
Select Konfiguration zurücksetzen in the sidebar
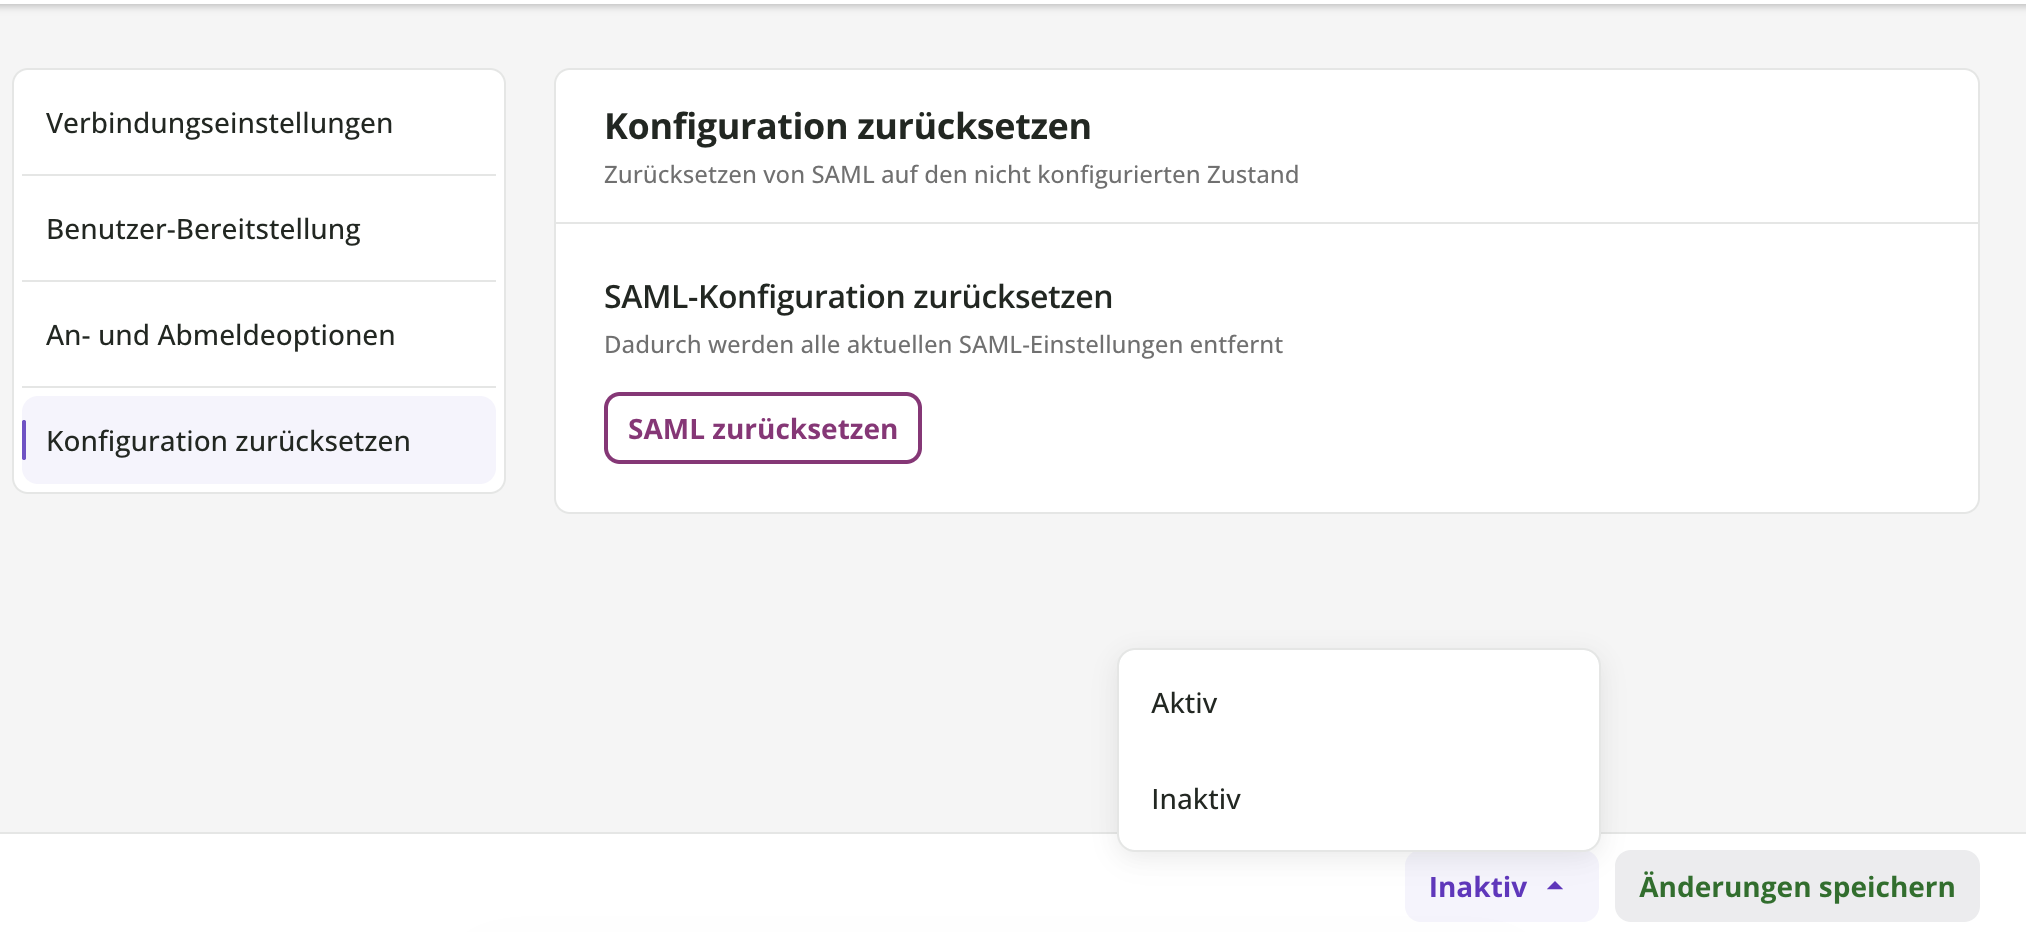click(x=228, y=441)
